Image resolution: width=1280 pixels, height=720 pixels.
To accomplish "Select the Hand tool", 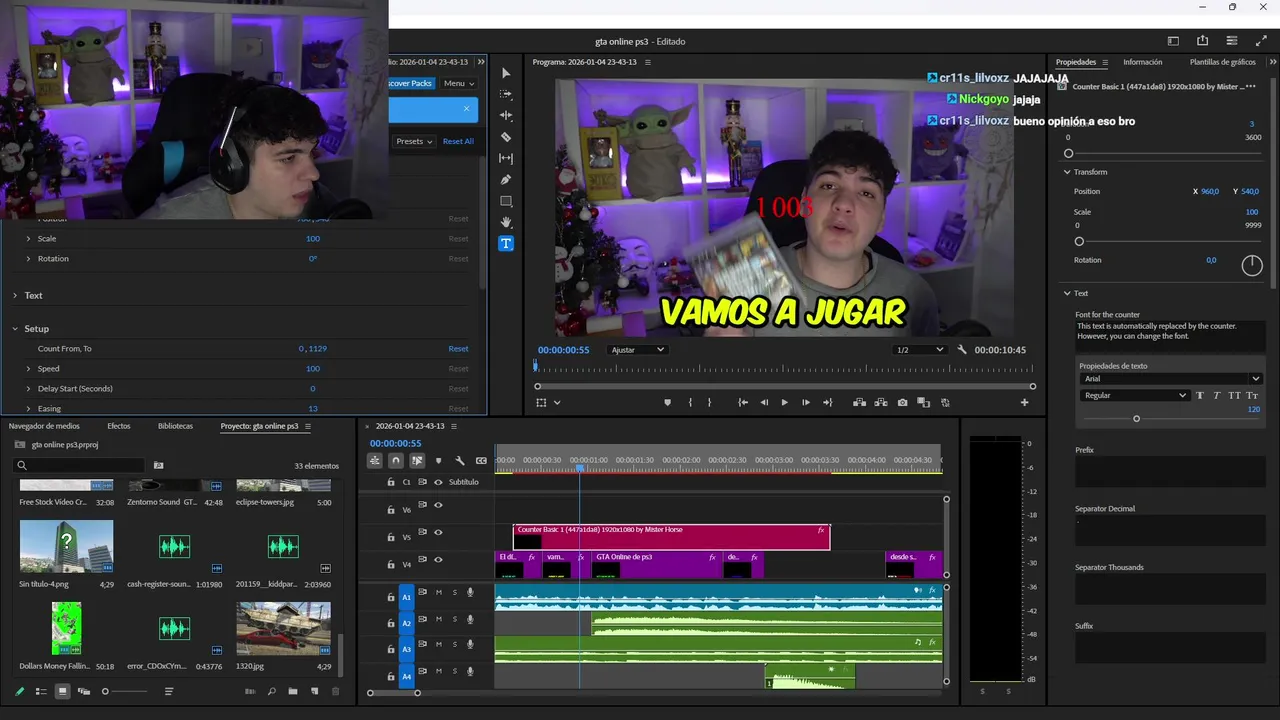I will (506, 222).
